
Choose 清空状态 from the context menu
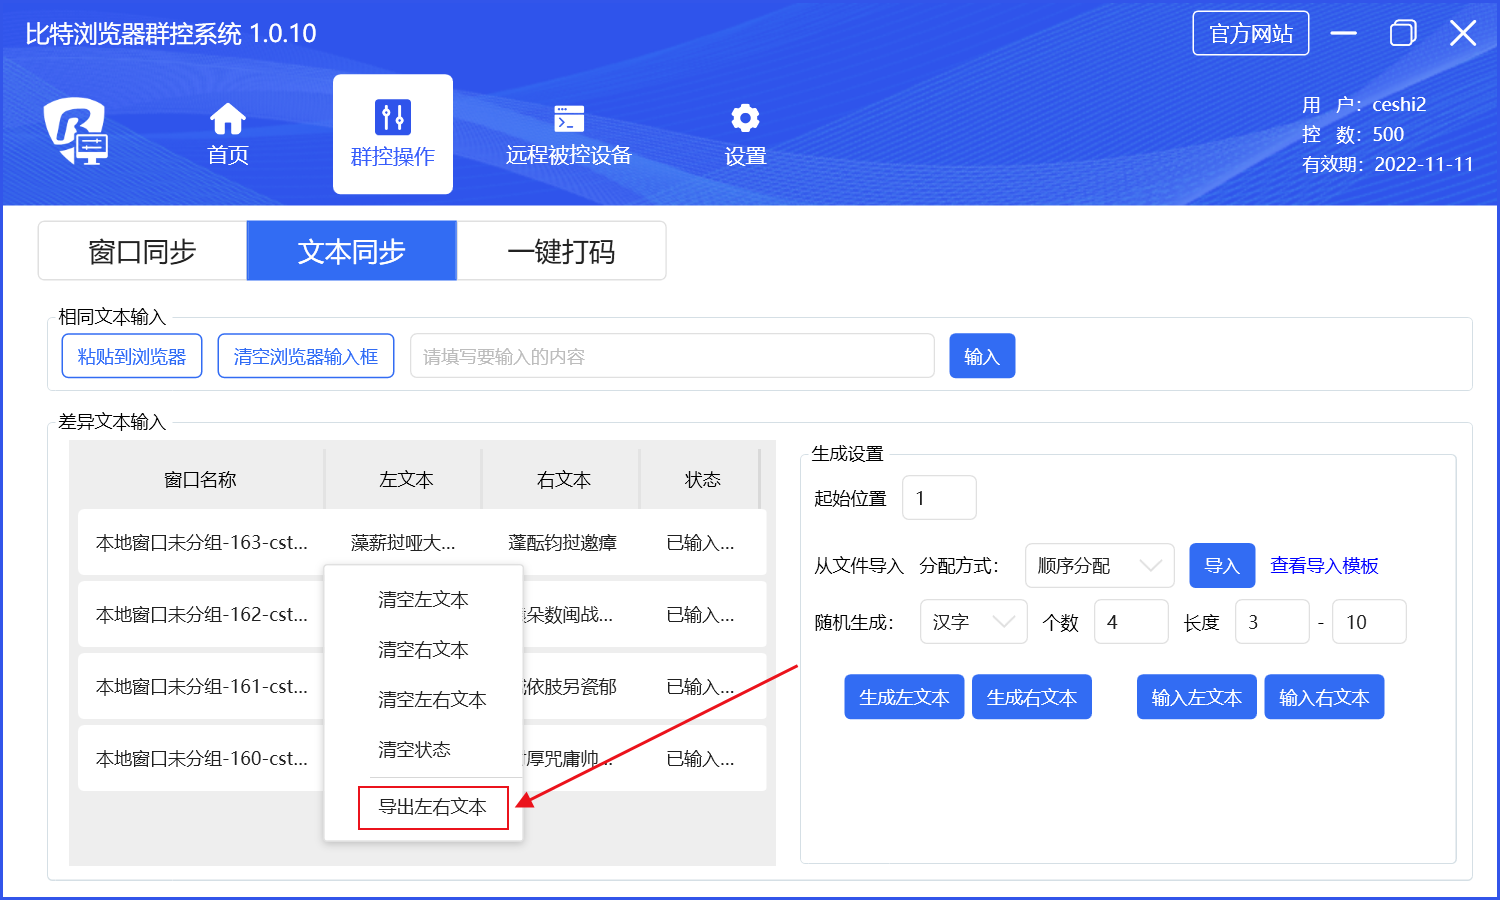[x=414, y=750]
